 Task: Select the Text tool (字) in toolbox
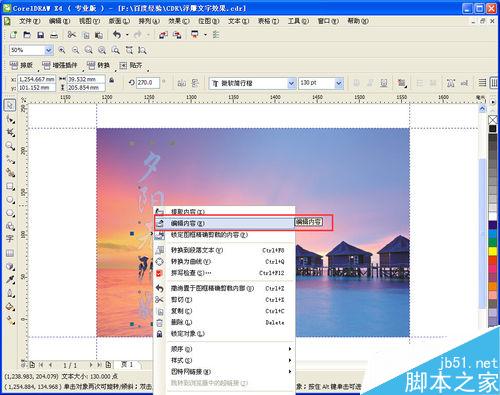tap(10, 239)
